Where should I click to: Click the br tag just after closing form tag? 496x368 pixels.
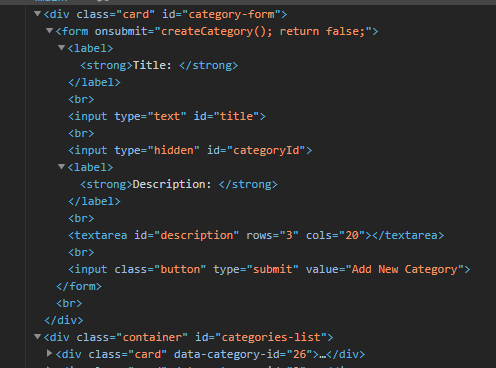click(x=69, y=303)
